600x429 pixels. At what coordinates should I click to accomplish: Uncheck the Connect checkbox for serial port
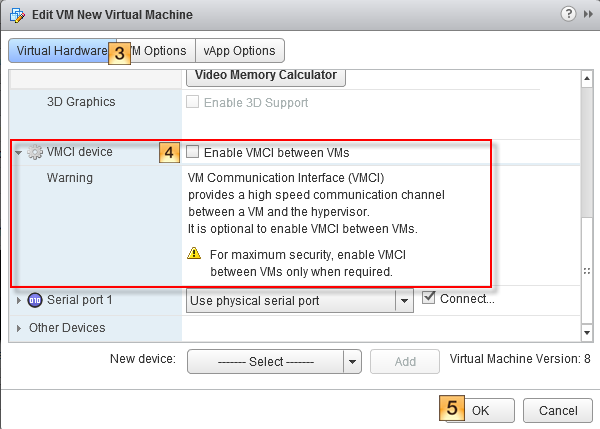(x=429, y=298)
